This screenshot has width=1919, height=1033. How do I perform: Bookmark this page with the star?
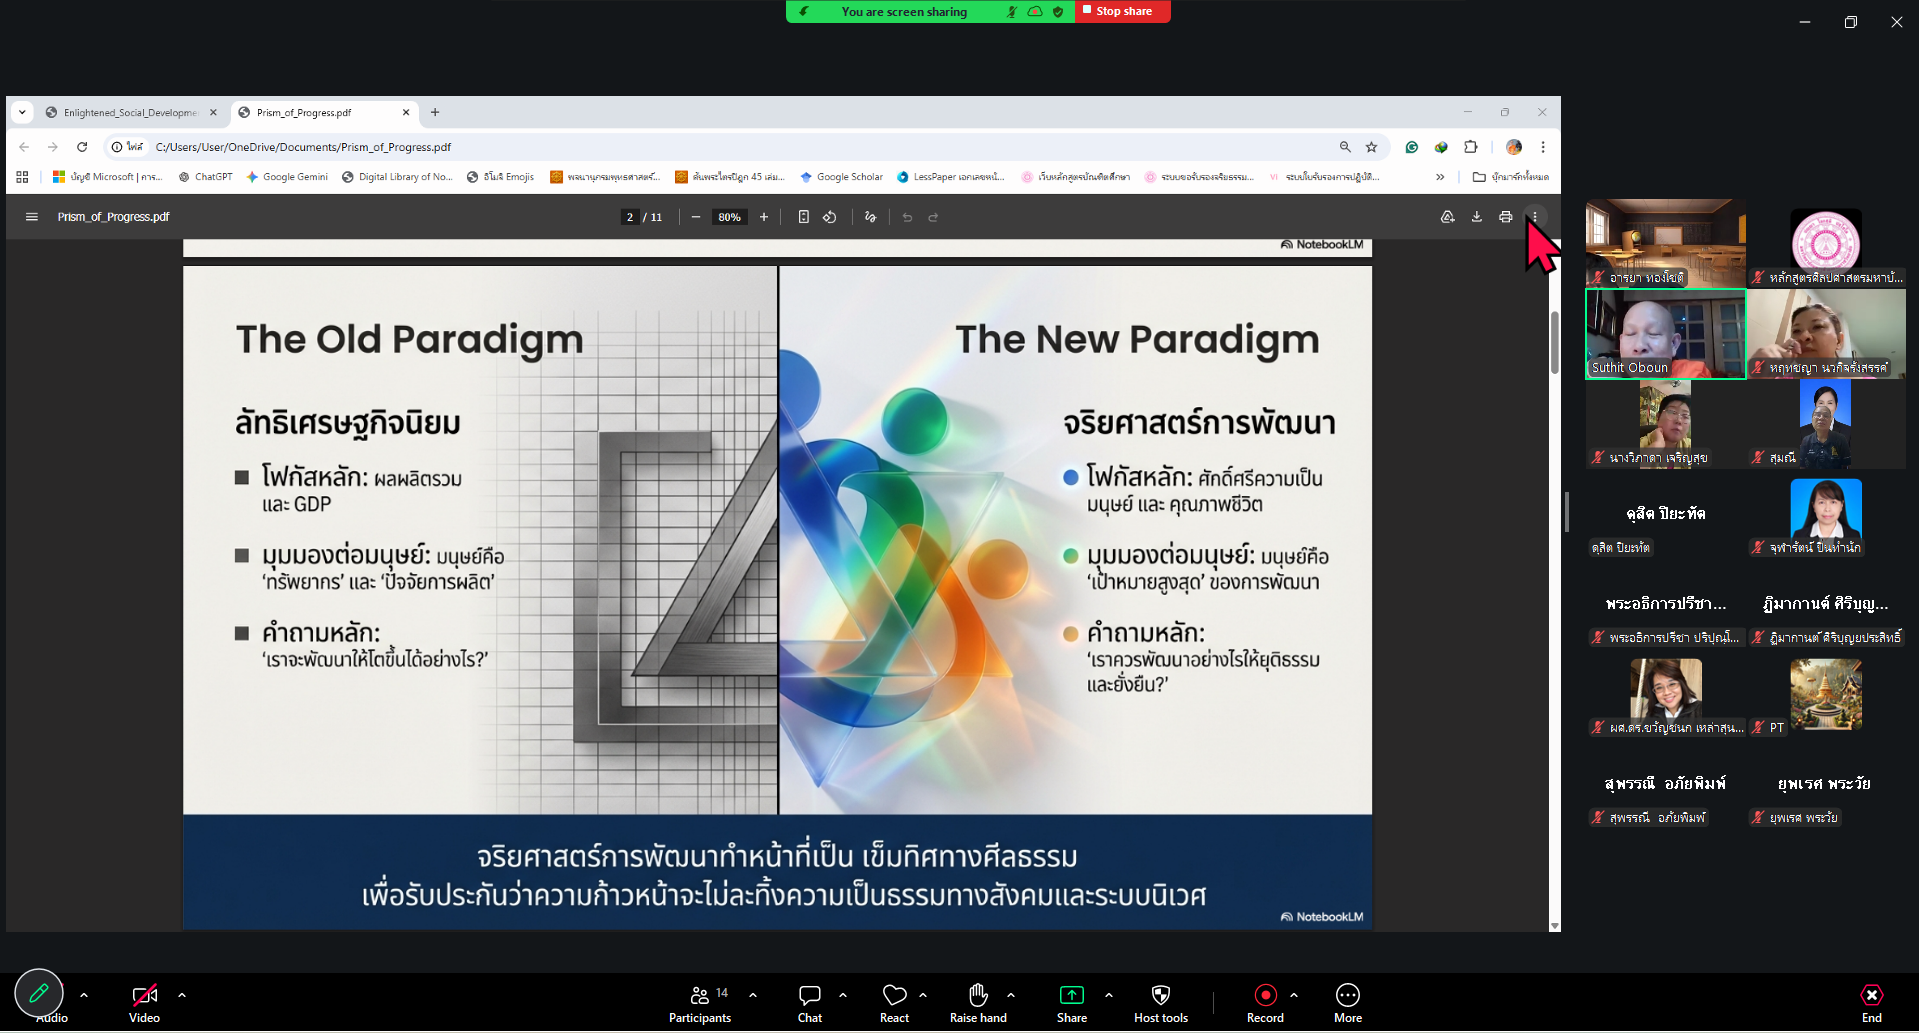[x=1371, y=147]
